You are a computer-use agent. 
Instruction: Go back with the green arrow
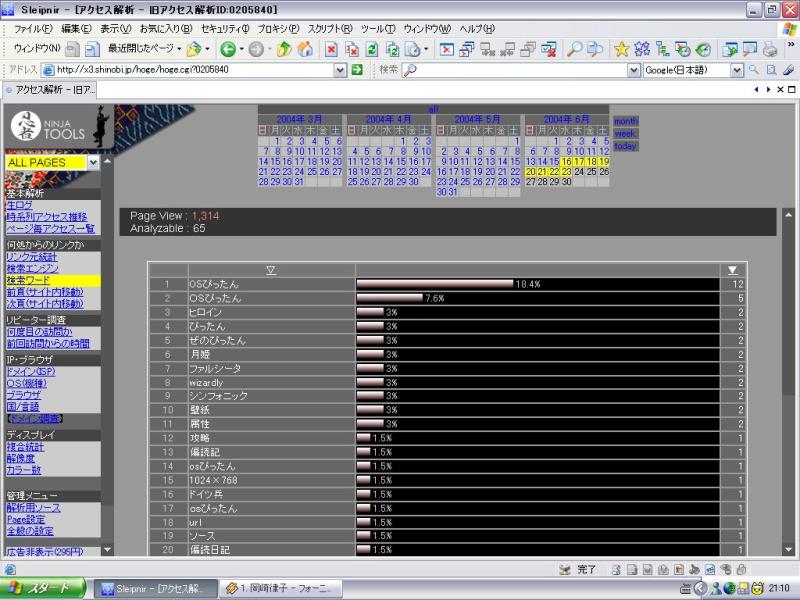pos(228,49)
